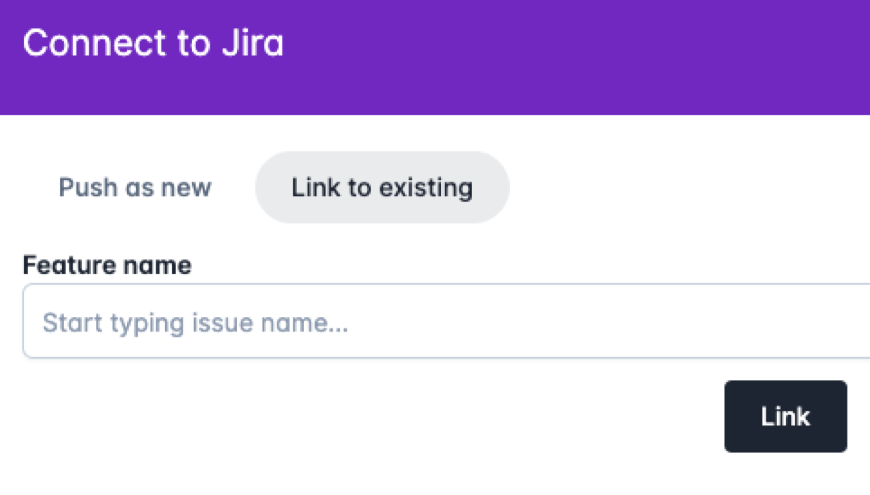Click the gray Link to existing tab pill
870x495 pixels.
tap(382, 188)
